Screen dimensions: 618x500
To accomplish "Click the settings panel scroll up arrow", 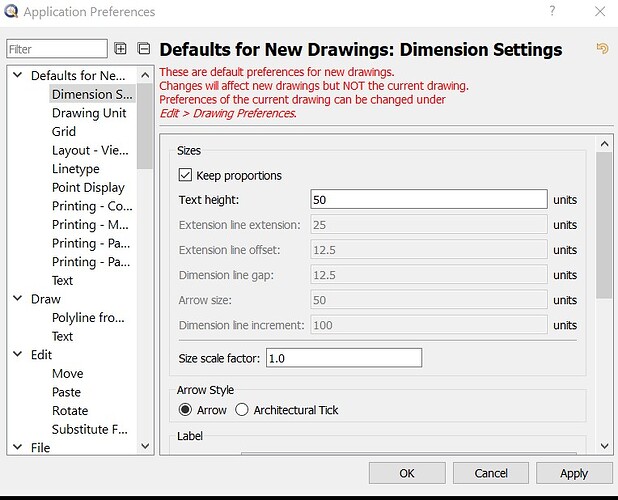I will (x=604, y=144).
